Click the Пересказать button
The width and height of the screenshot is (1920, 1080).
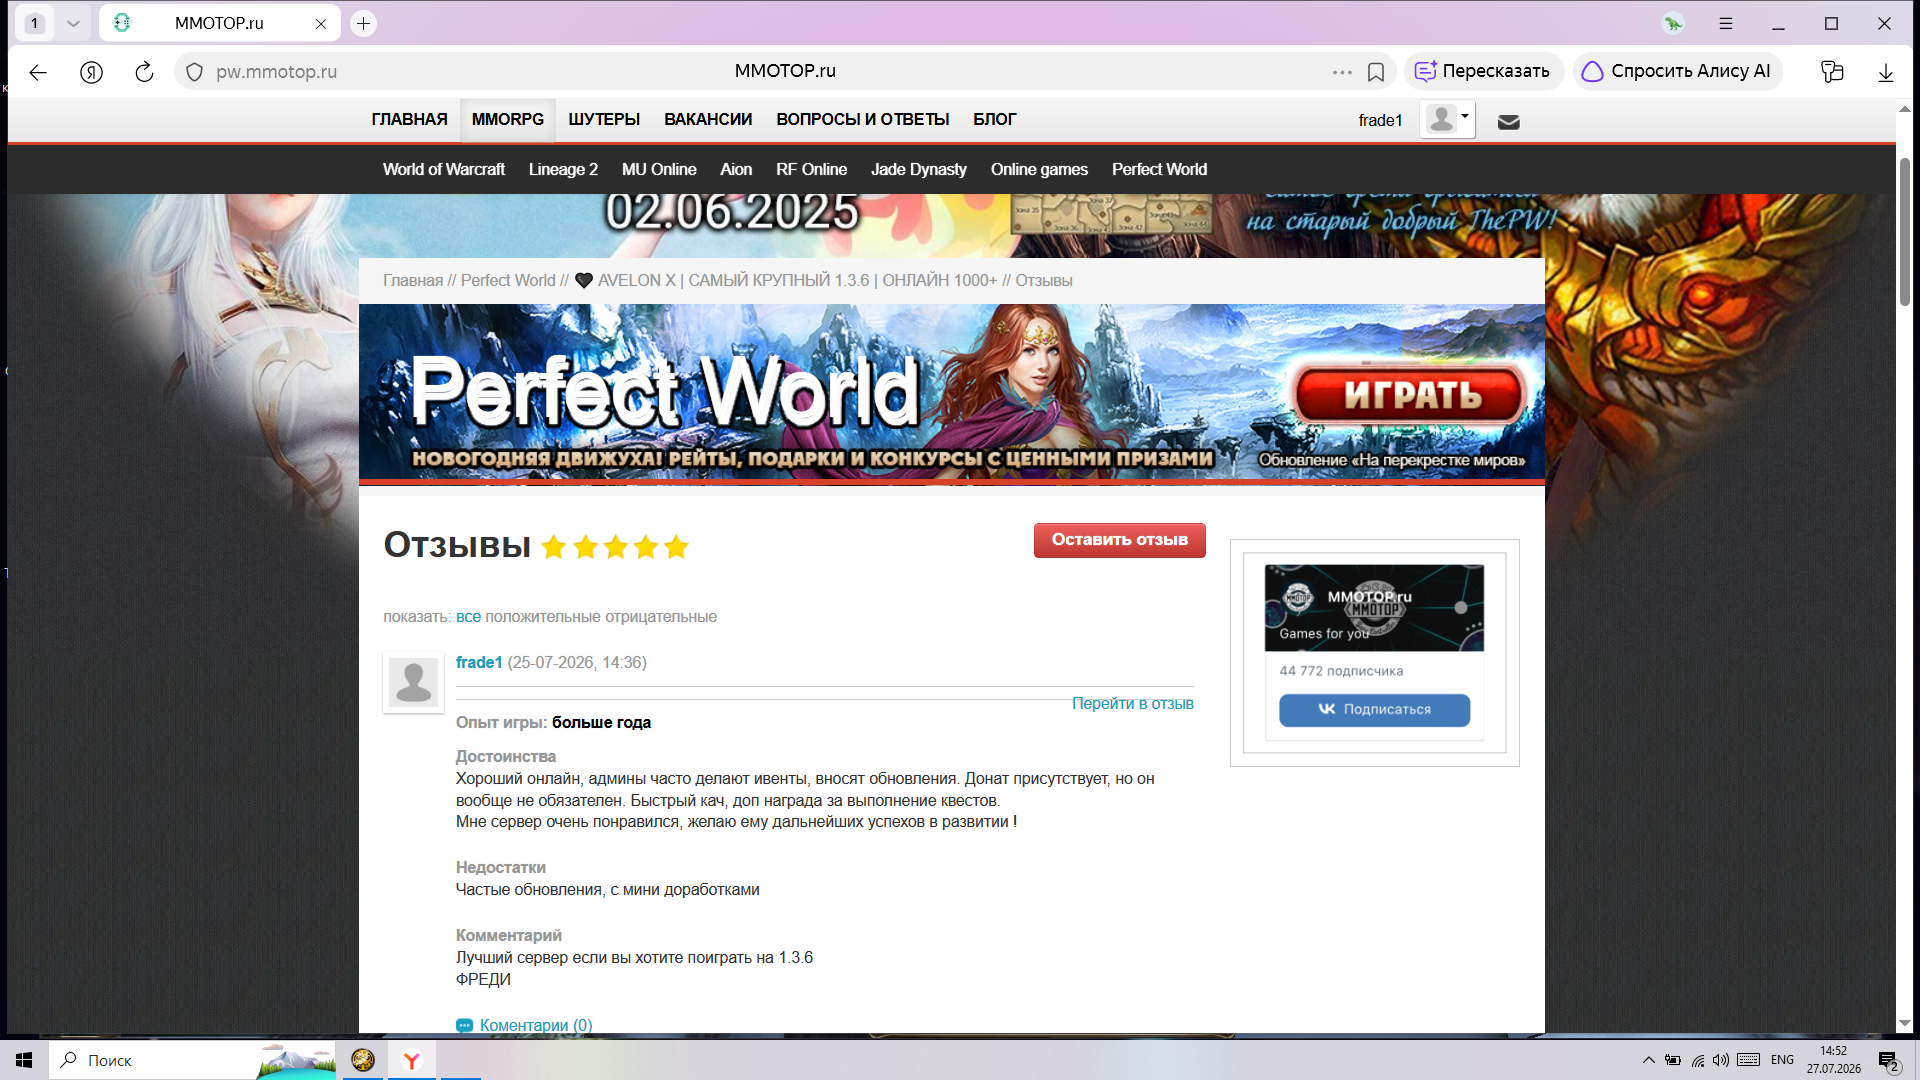pos(1484,72)
